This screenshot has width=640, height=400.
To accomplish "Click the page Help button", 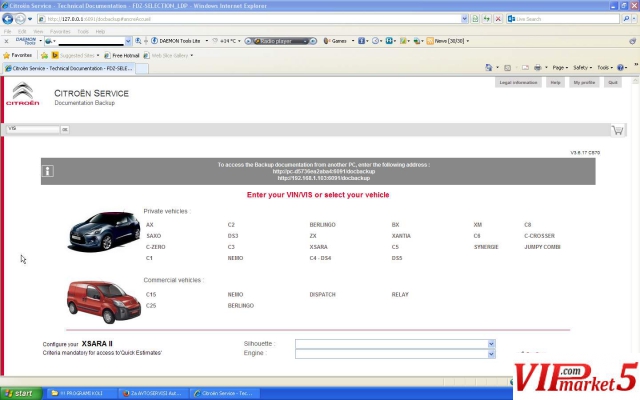I will [555, 82].
